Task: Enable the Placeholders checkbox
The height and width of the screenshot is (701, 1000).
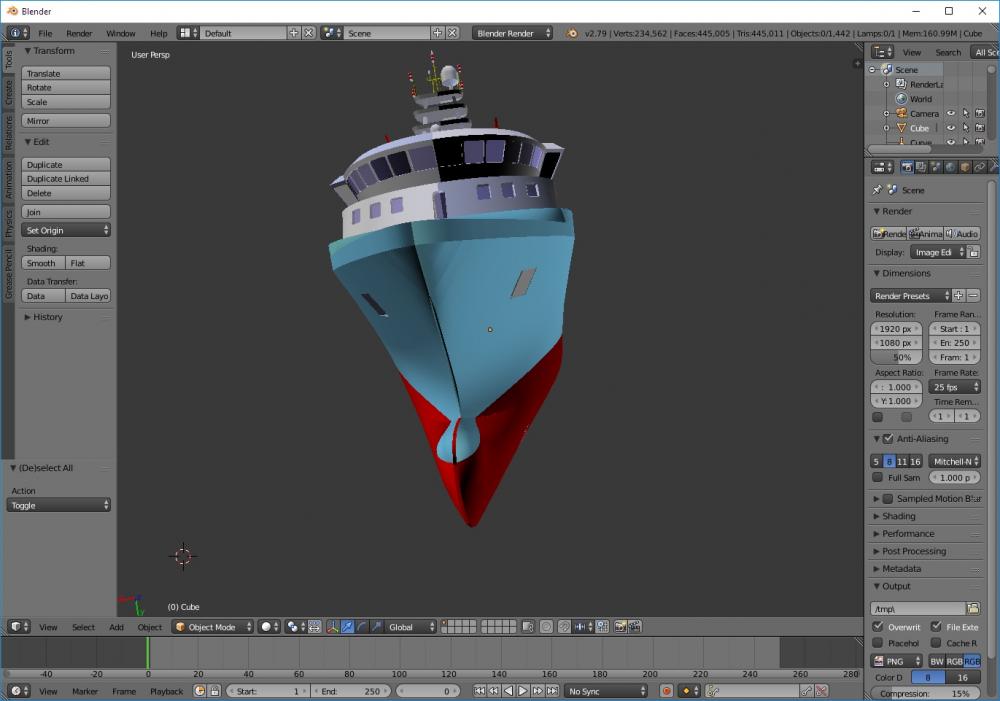Action: [x=878, y=642]
